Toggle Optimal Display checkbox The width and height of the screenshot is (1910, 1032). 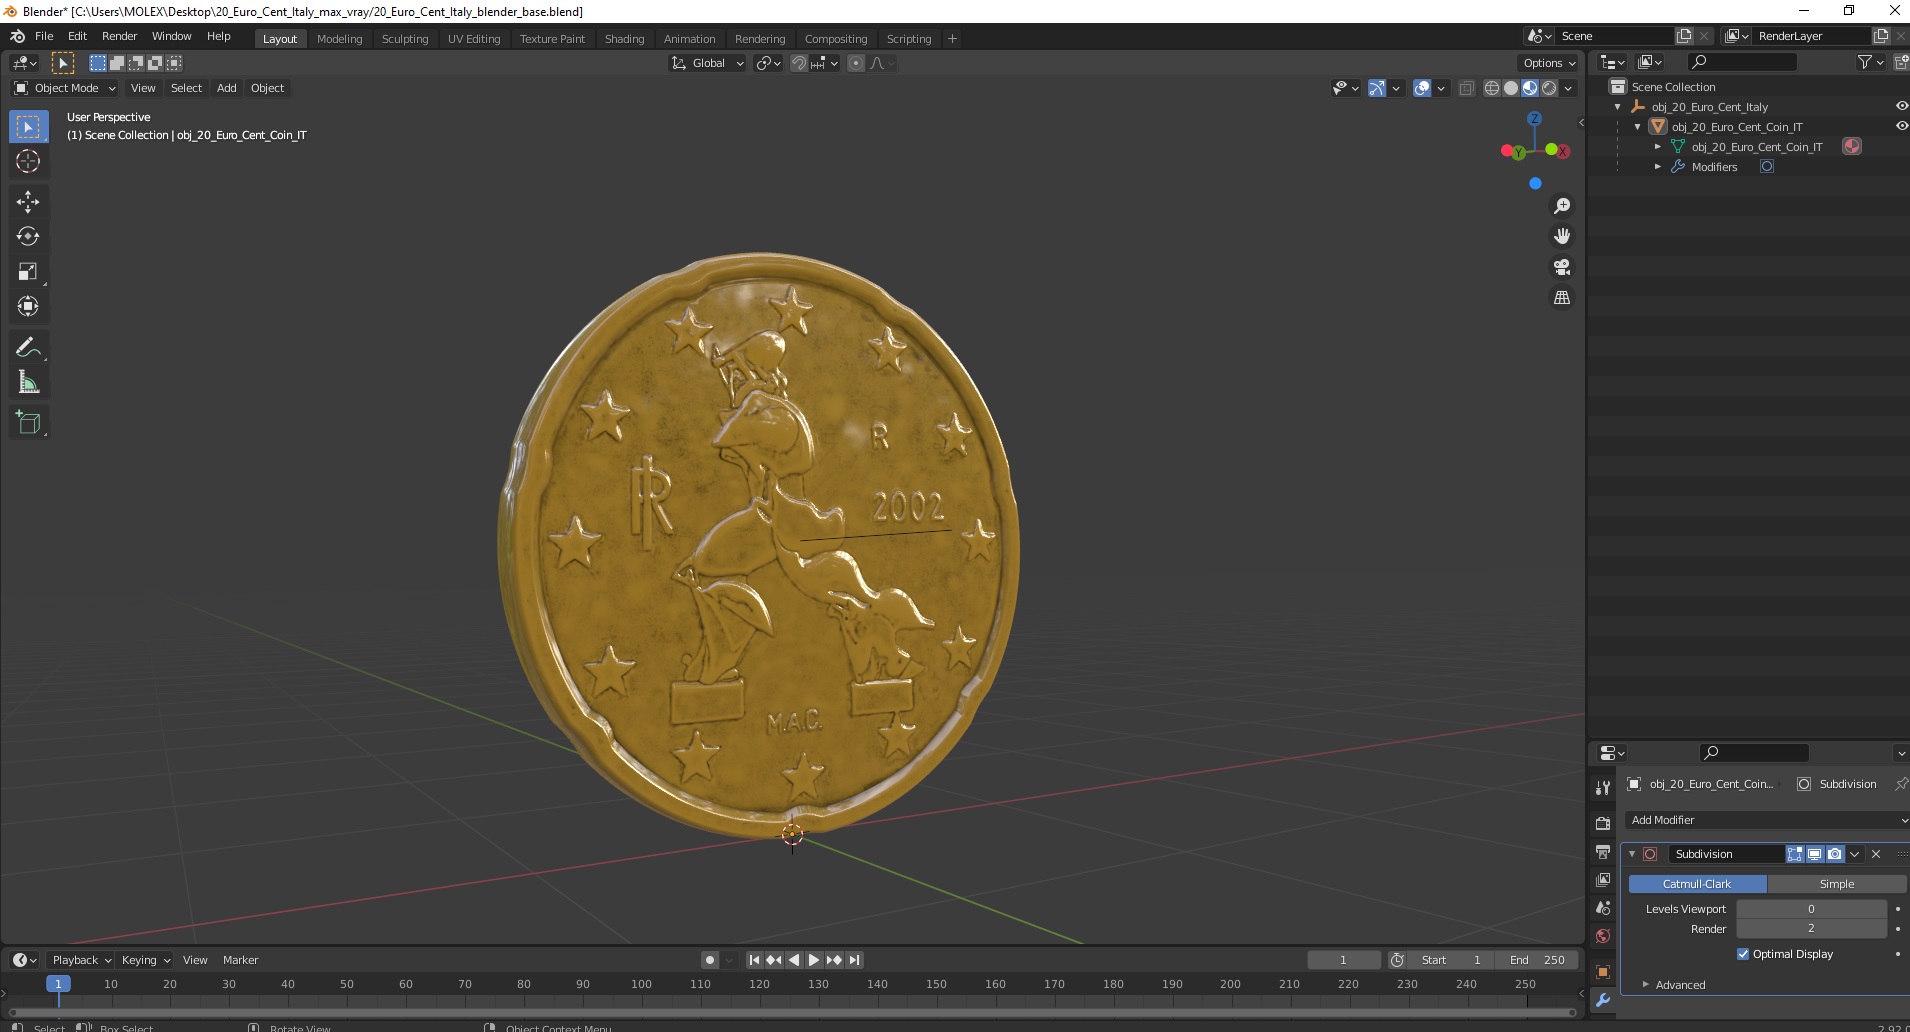1743,954
